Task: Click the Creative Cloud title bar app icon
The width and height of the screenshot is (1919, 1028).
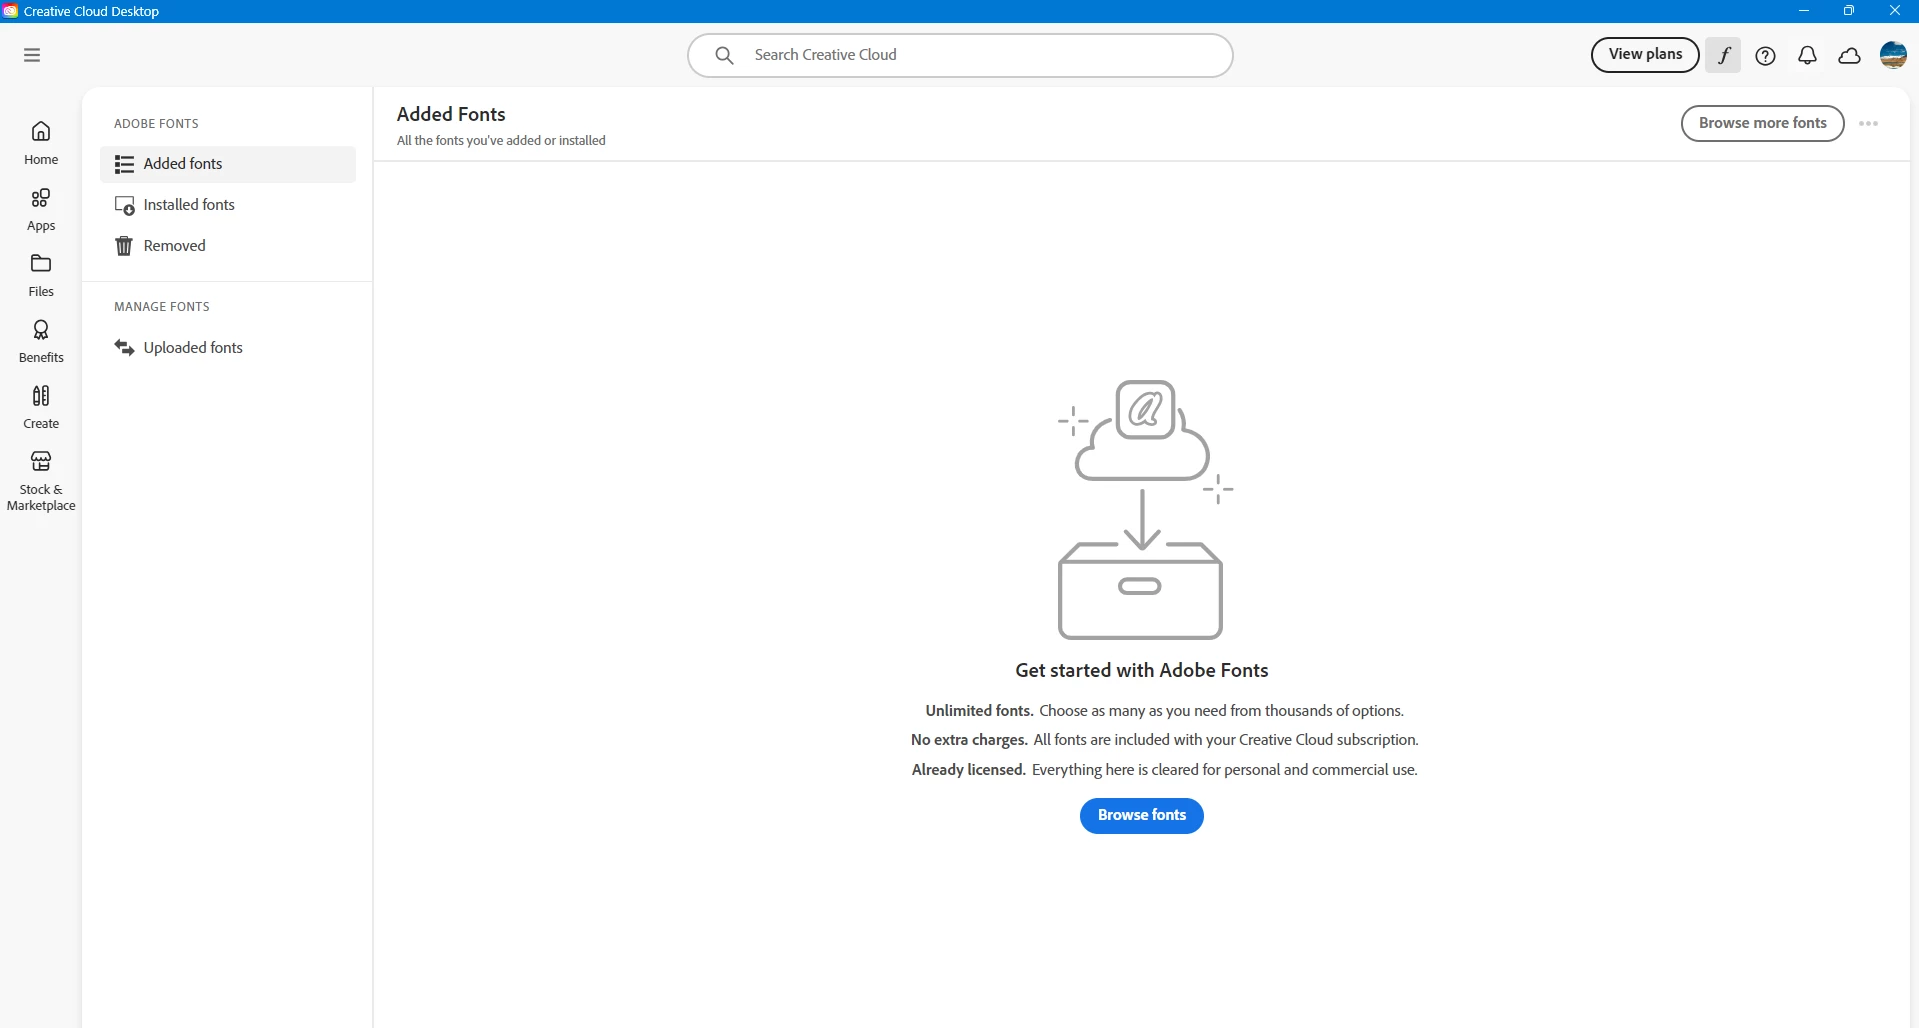Action: [x=10, y=11]
